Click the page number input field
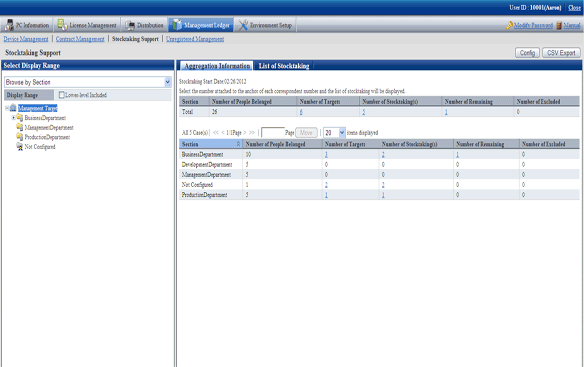 [273, 133]
